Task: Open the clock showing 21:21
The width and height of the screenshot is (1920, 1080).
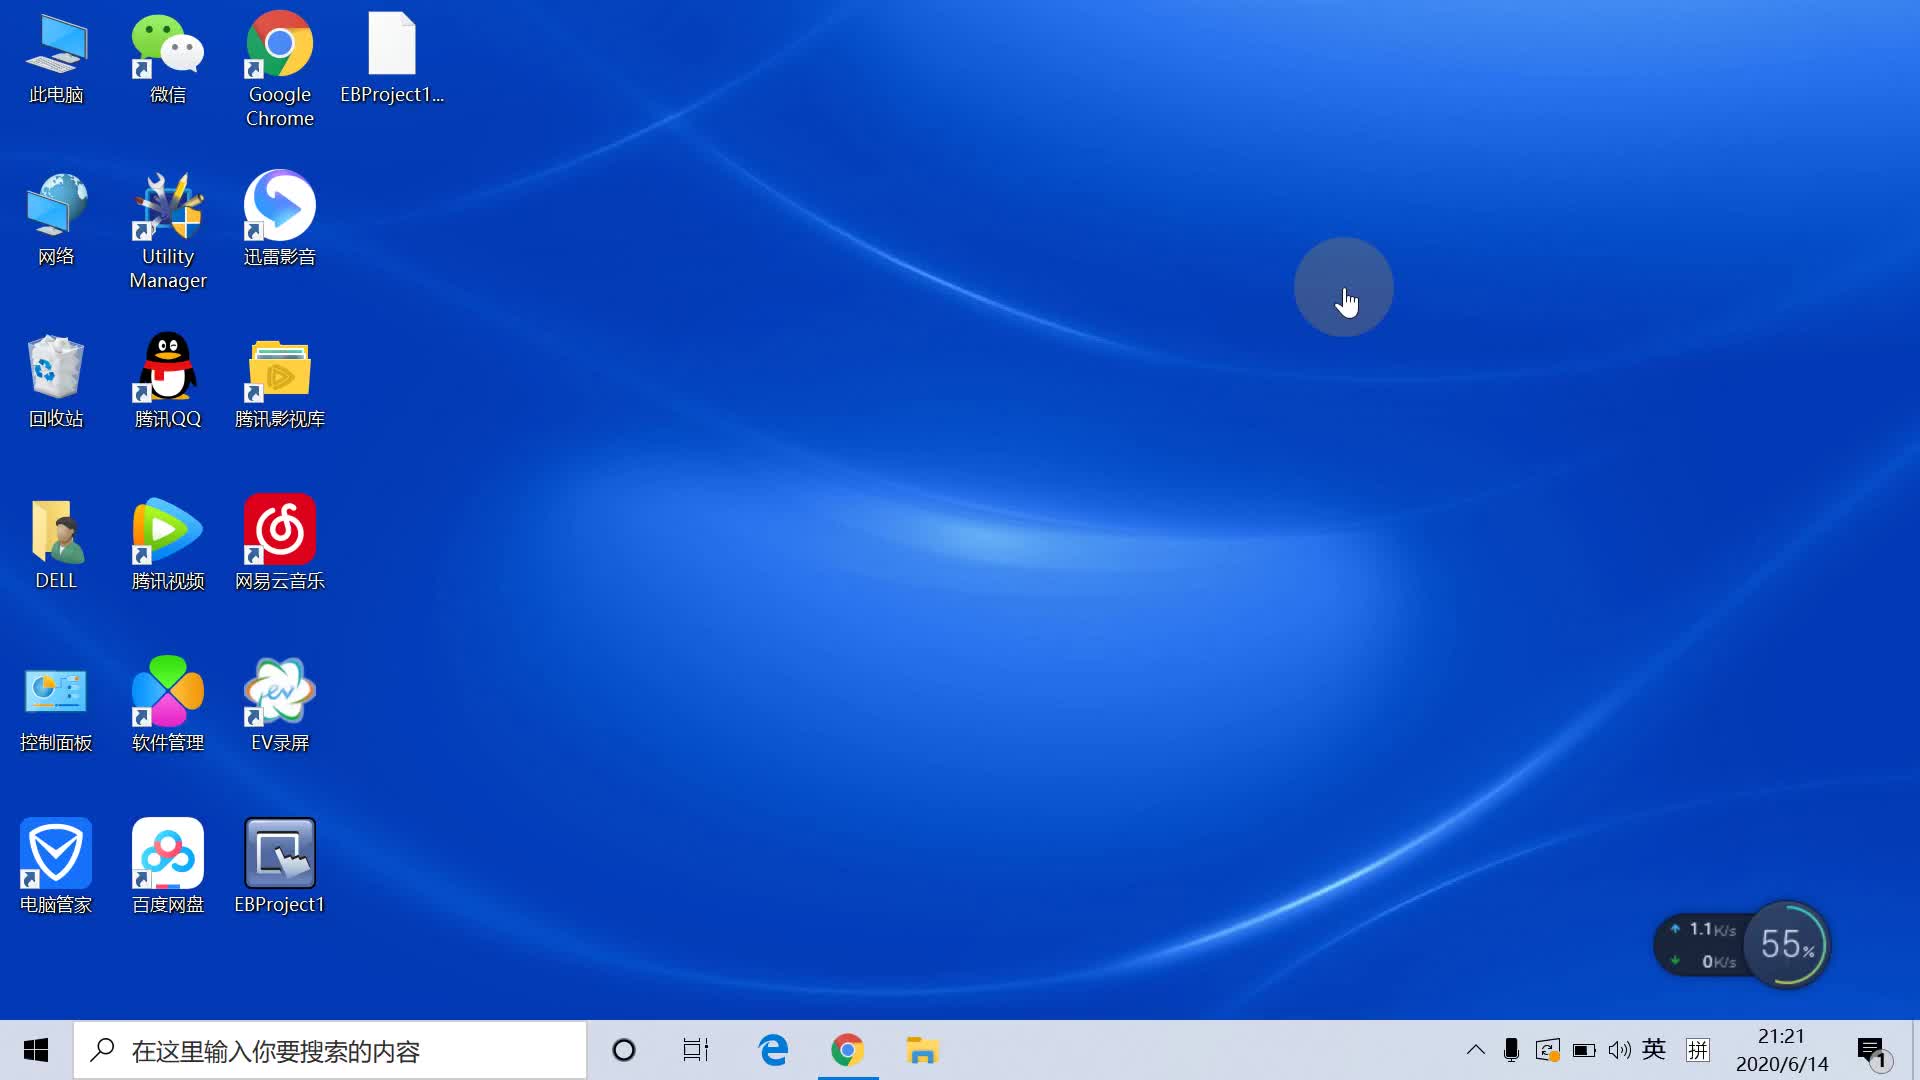Action: (1782, 1050)
